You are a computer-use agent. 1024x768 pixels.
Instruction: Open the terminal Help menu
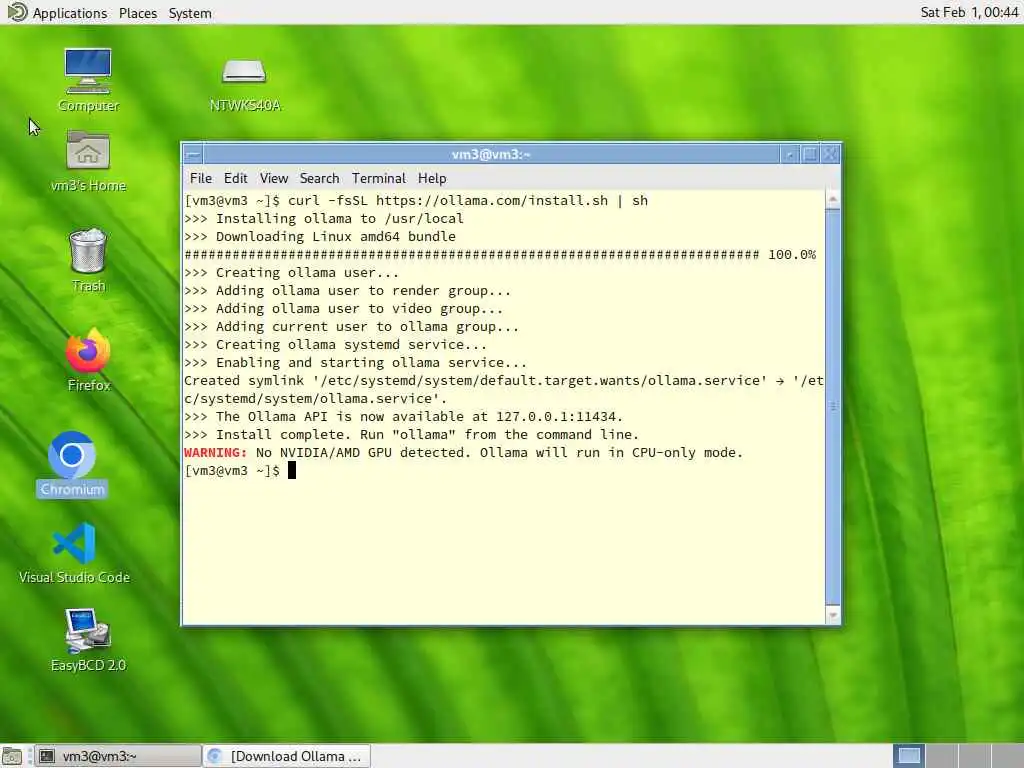tap(432, 178)
